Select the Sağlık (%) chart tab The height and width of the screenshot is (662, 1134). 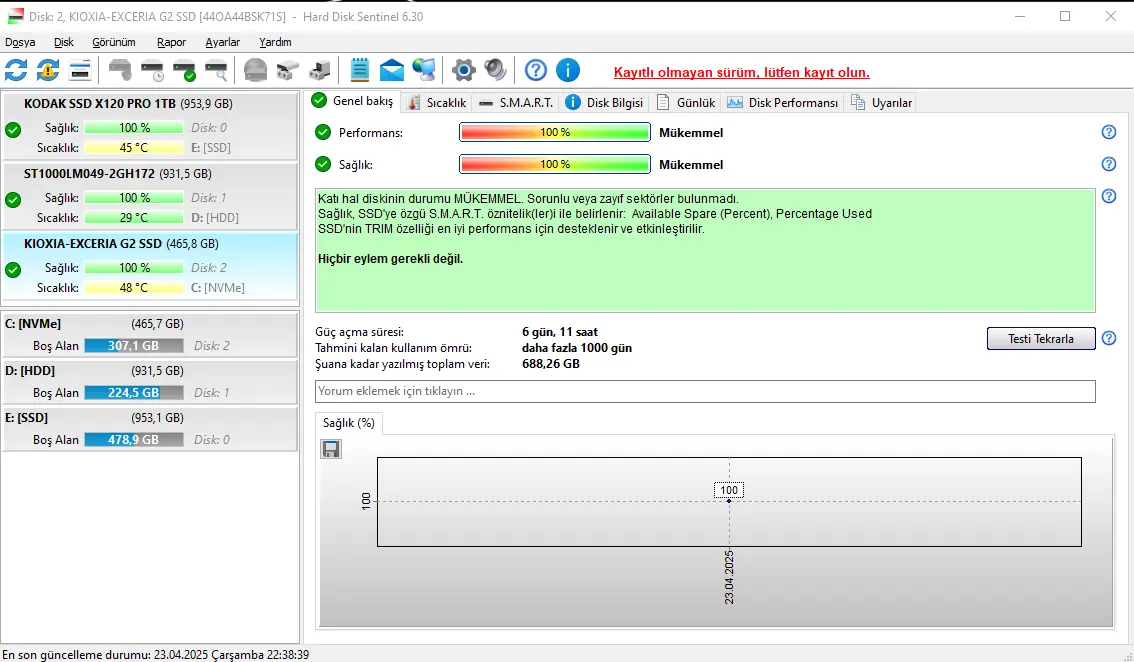pos(349,423)
